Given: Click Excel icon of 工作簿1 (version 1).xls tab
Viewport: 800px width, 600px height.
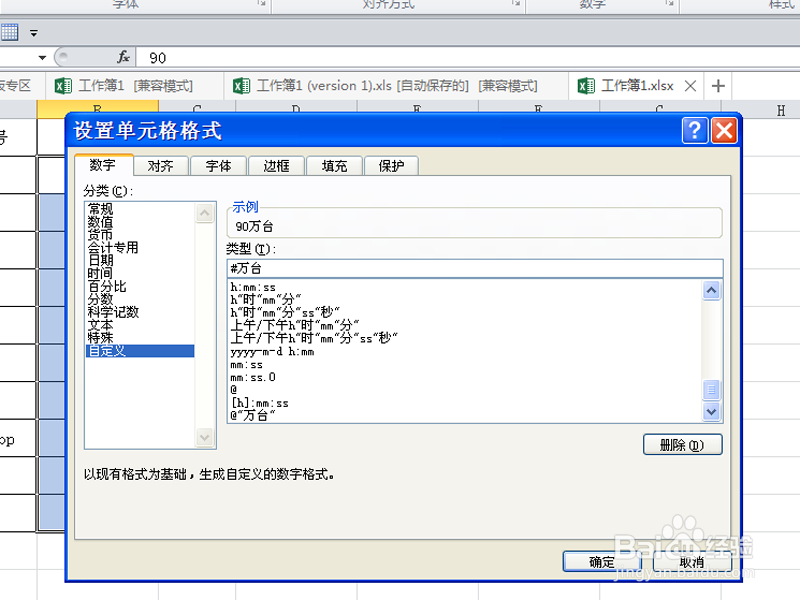Looking at the screenshot, I should 241,86.
